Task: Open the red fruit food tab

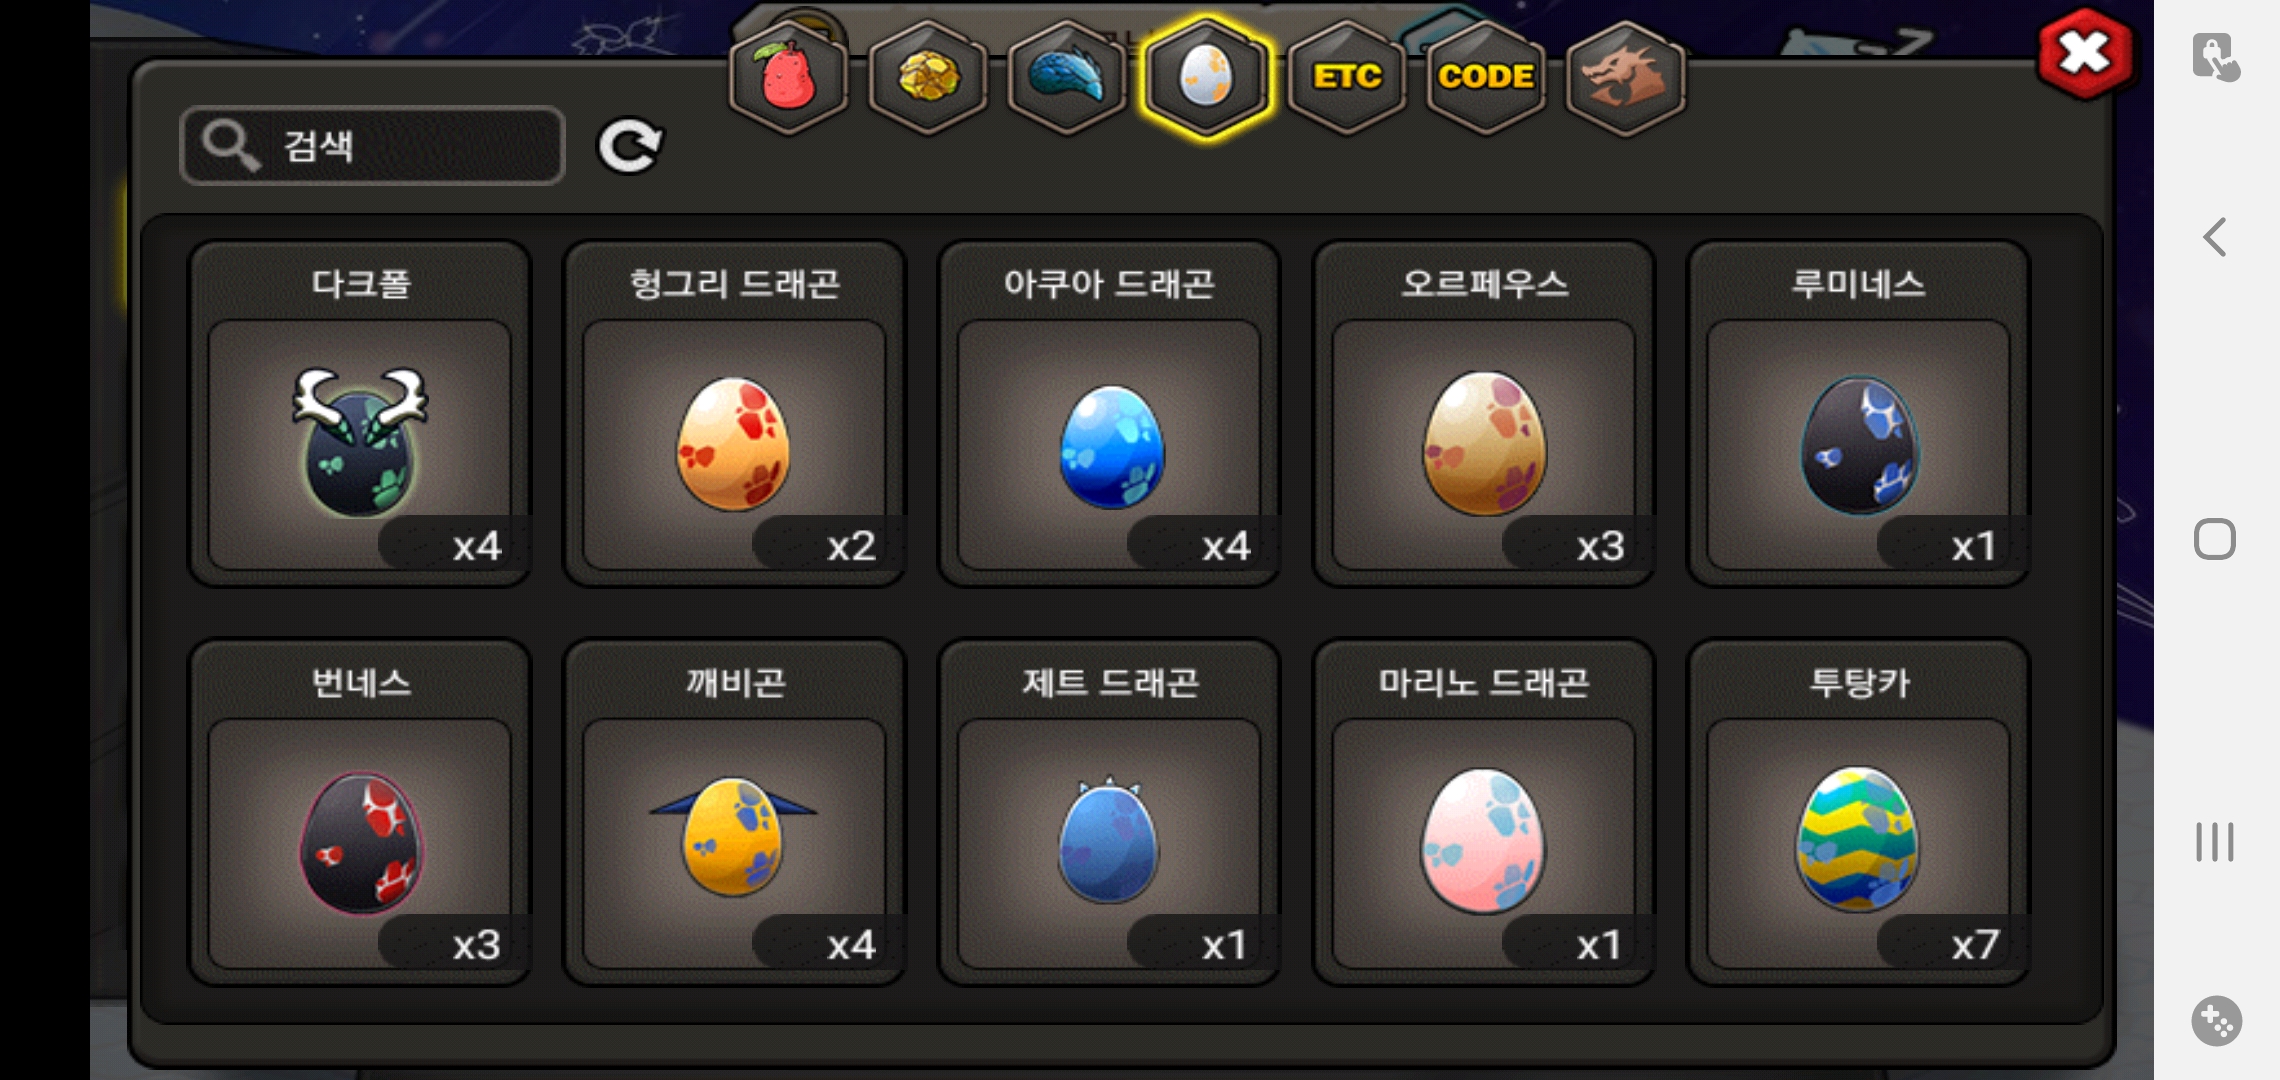Action: click(789, 77)
